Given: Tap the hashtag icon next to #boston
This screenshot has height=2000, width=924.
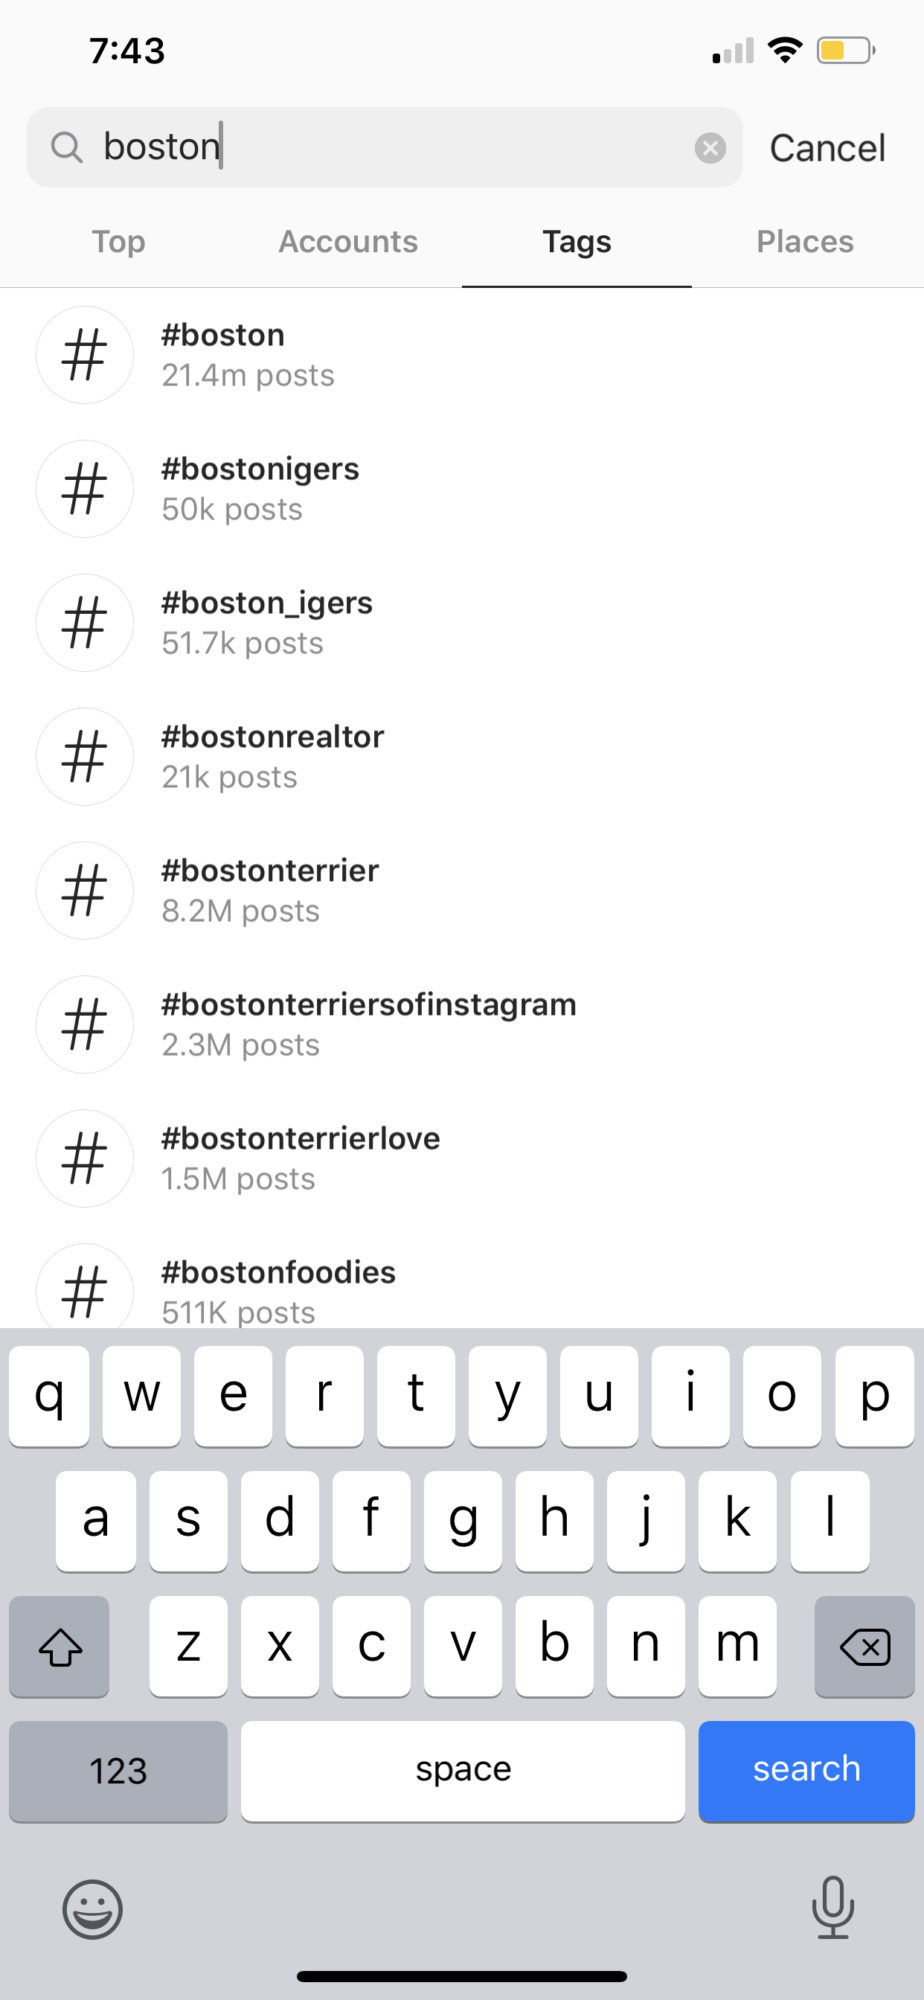Looking at the screenshot, I should click(x=84, y=355).
